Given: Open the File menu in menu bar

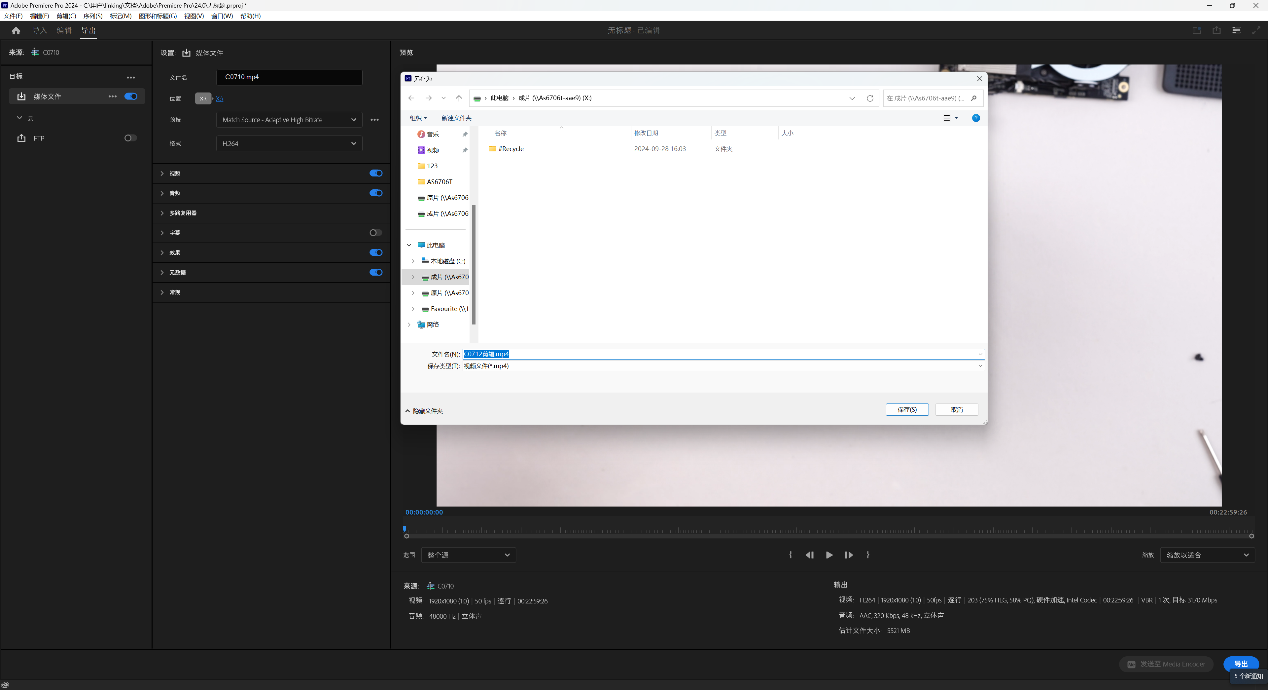Looking at the screenshot, I should point(12,16).
